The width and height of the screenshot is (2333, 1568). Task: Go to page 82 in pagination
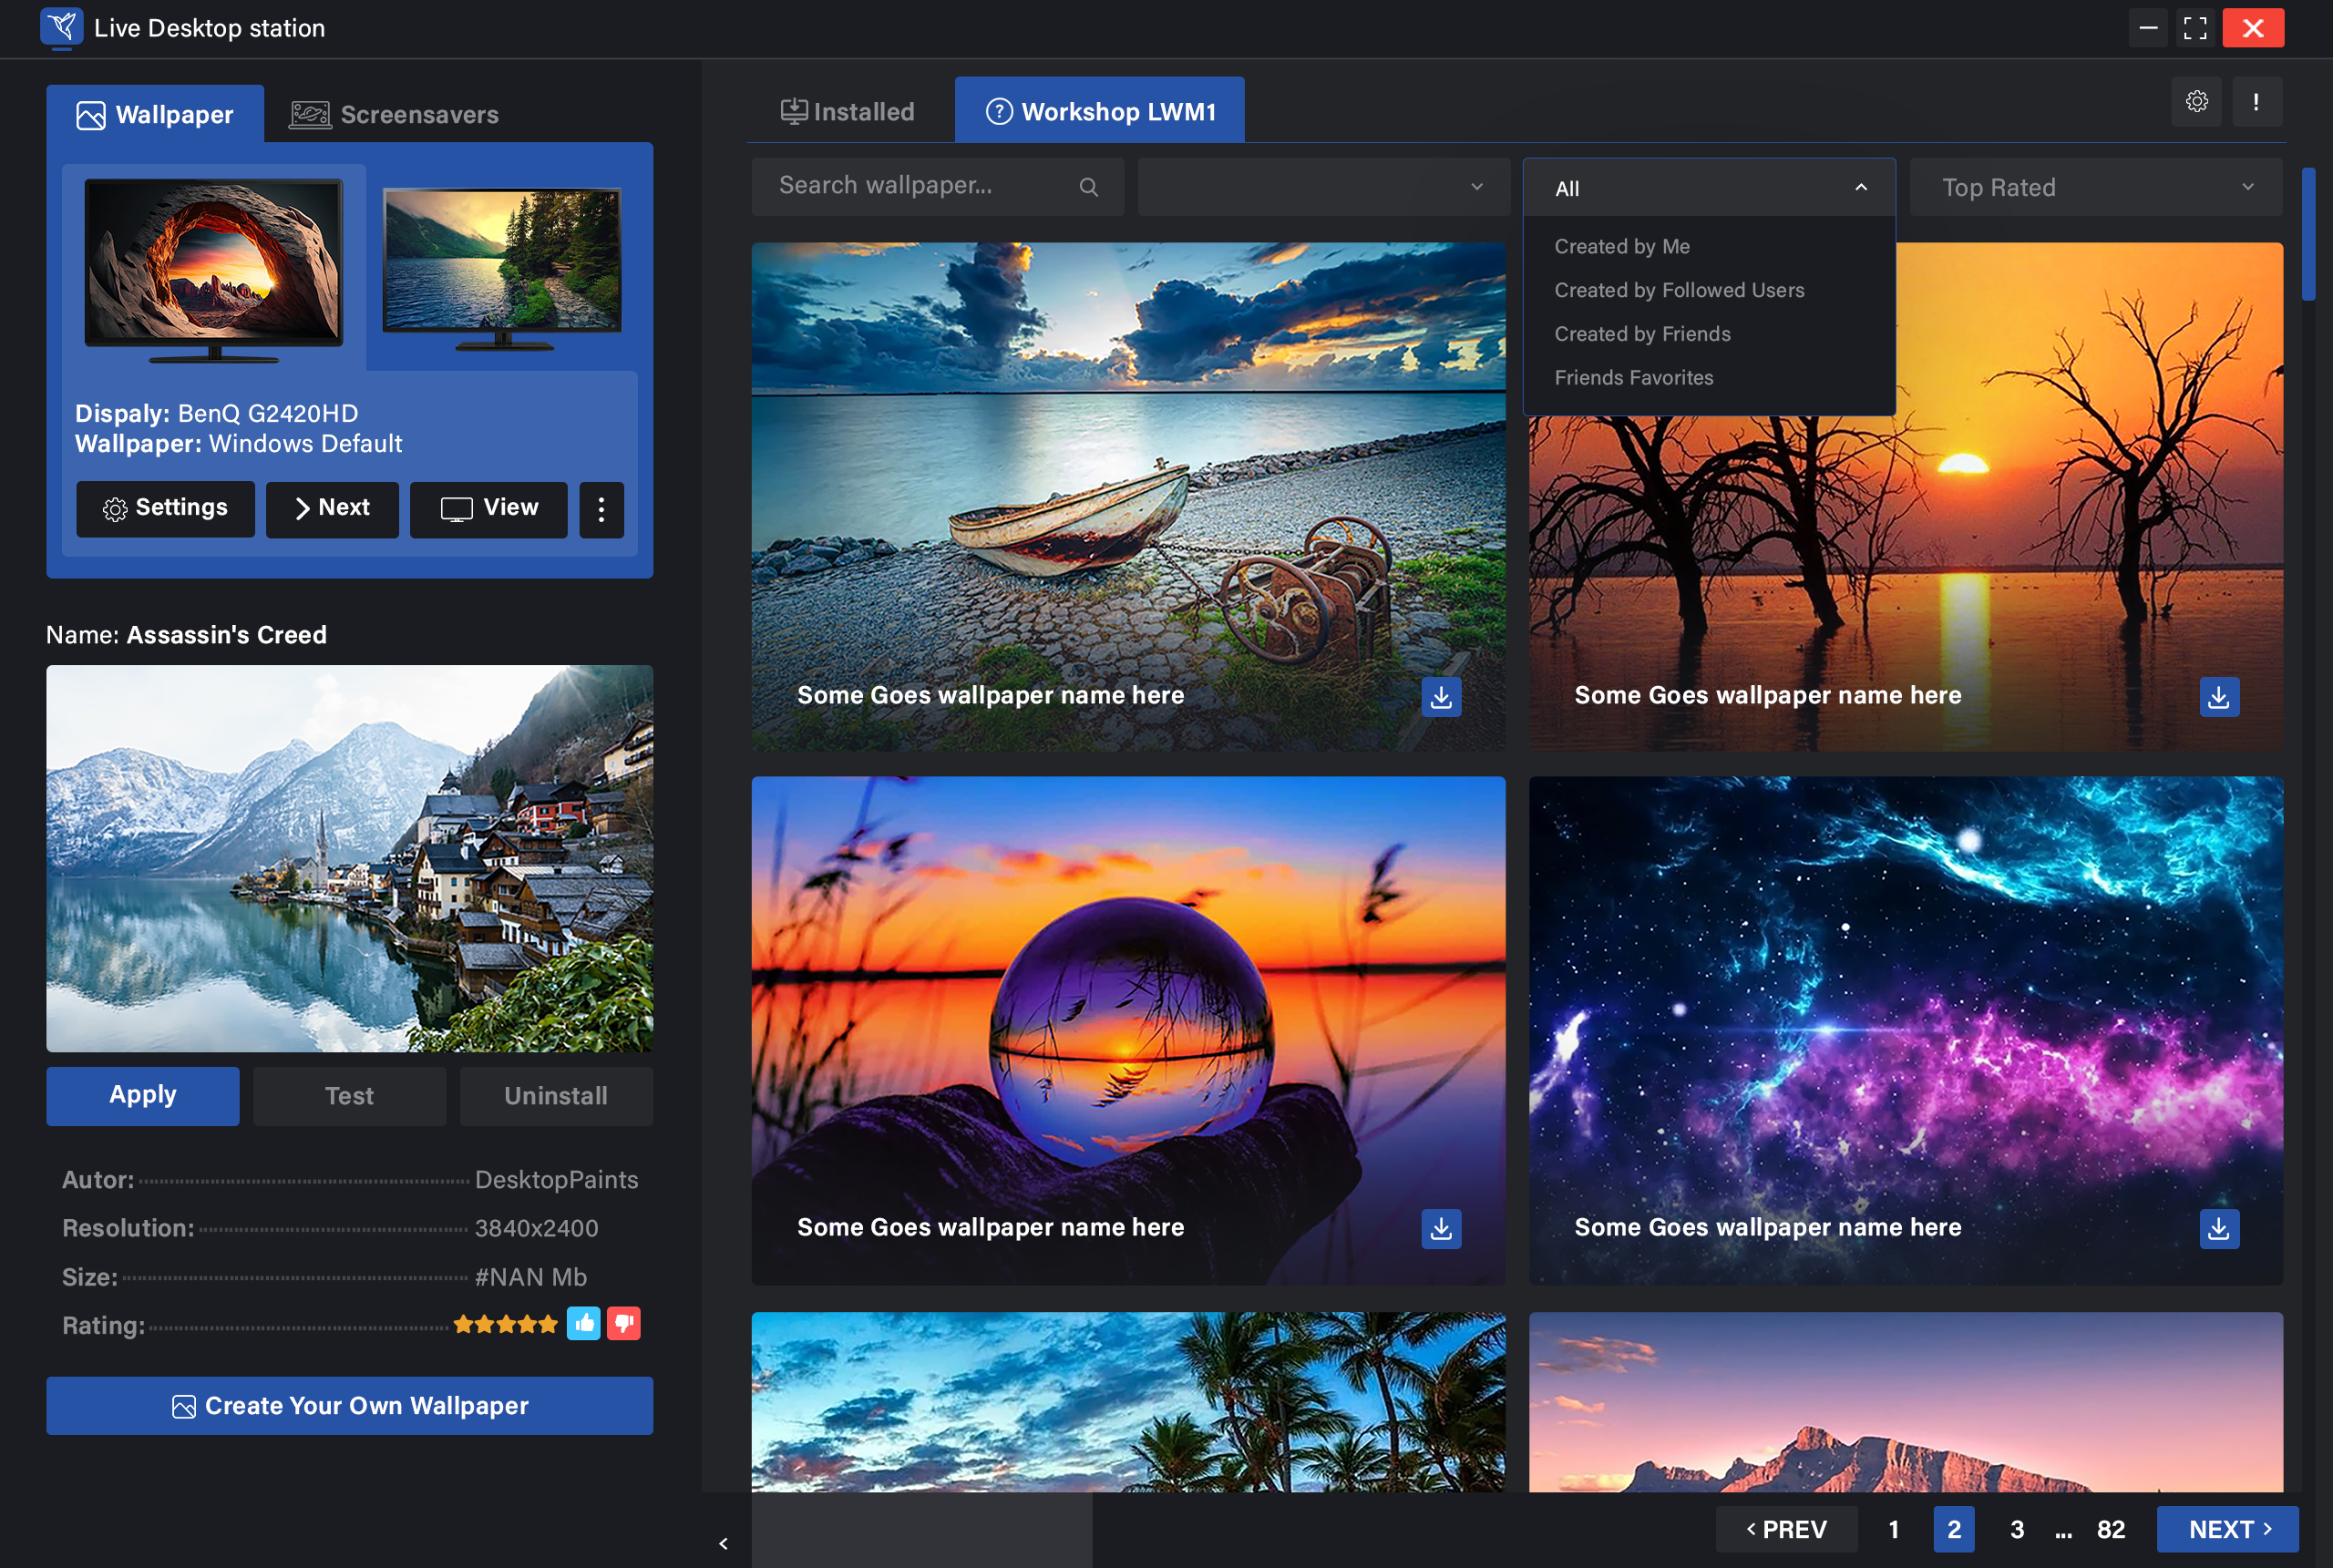click(x=2111, y=1529)
